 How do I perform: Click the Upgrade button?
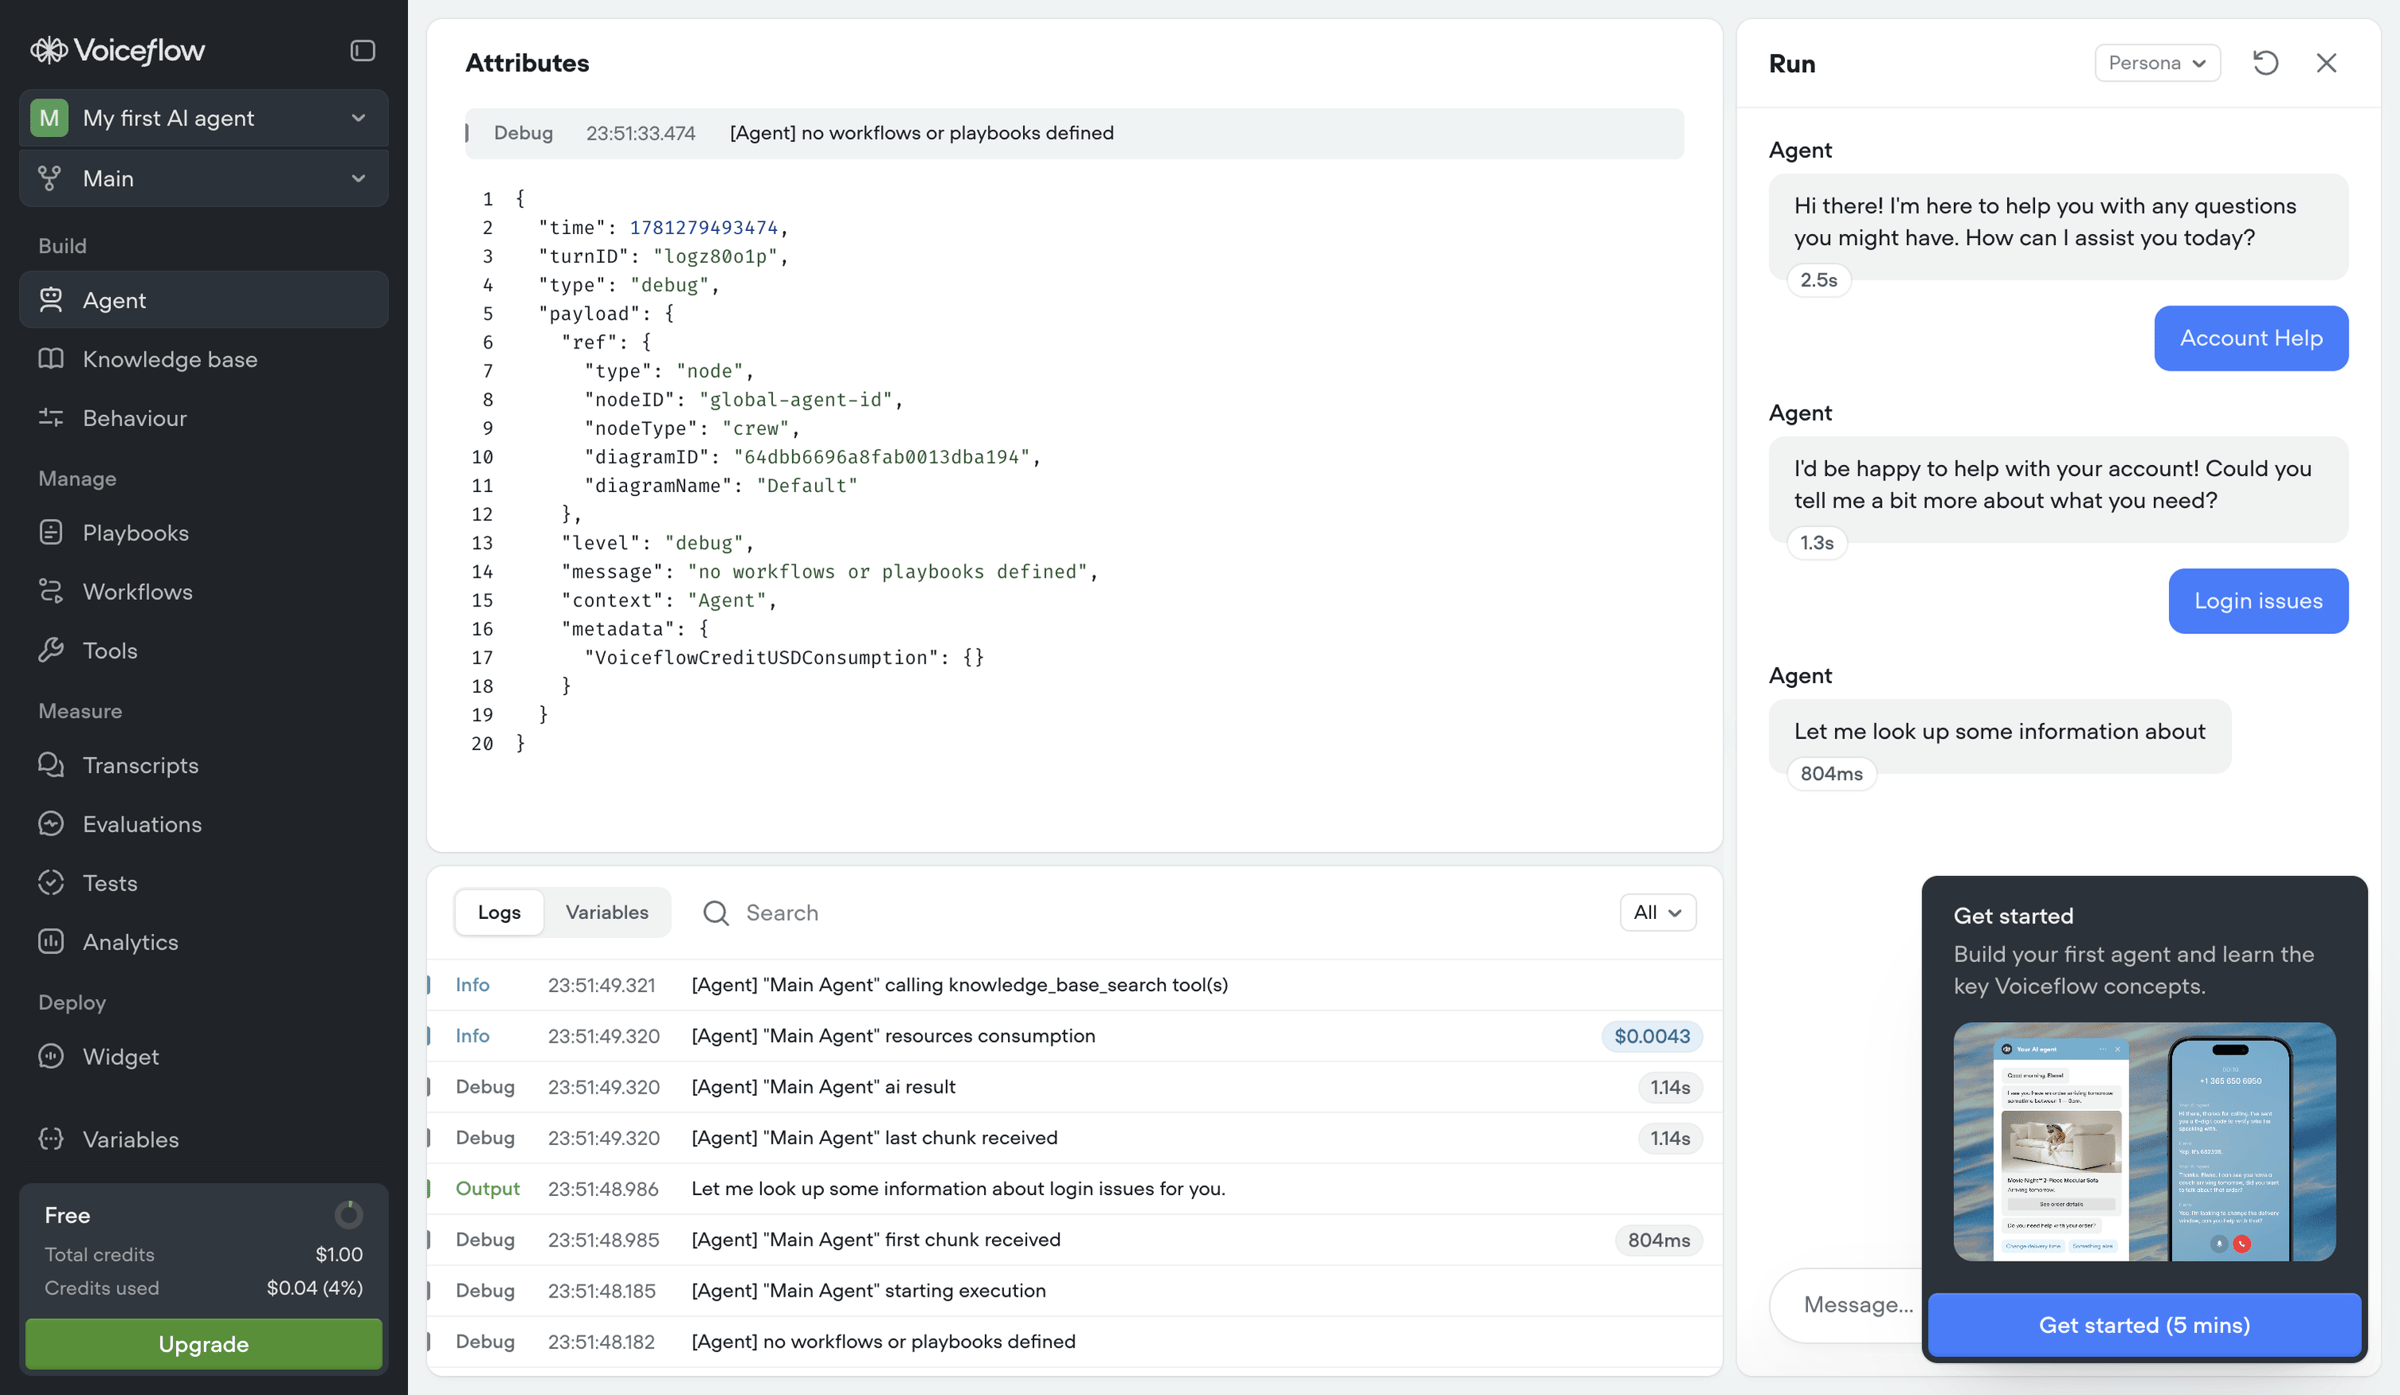click(204, 1343)
